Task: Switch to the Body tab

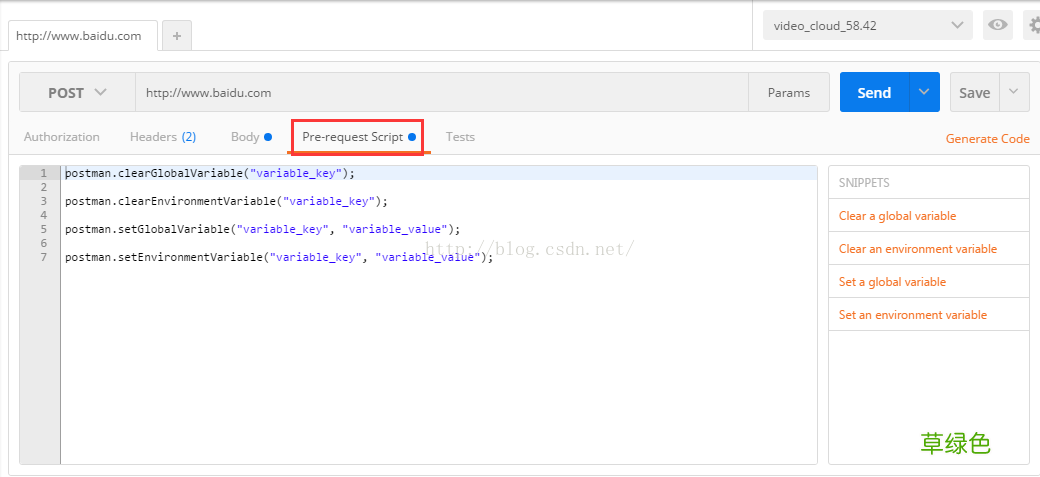Action: pos(251,137)
